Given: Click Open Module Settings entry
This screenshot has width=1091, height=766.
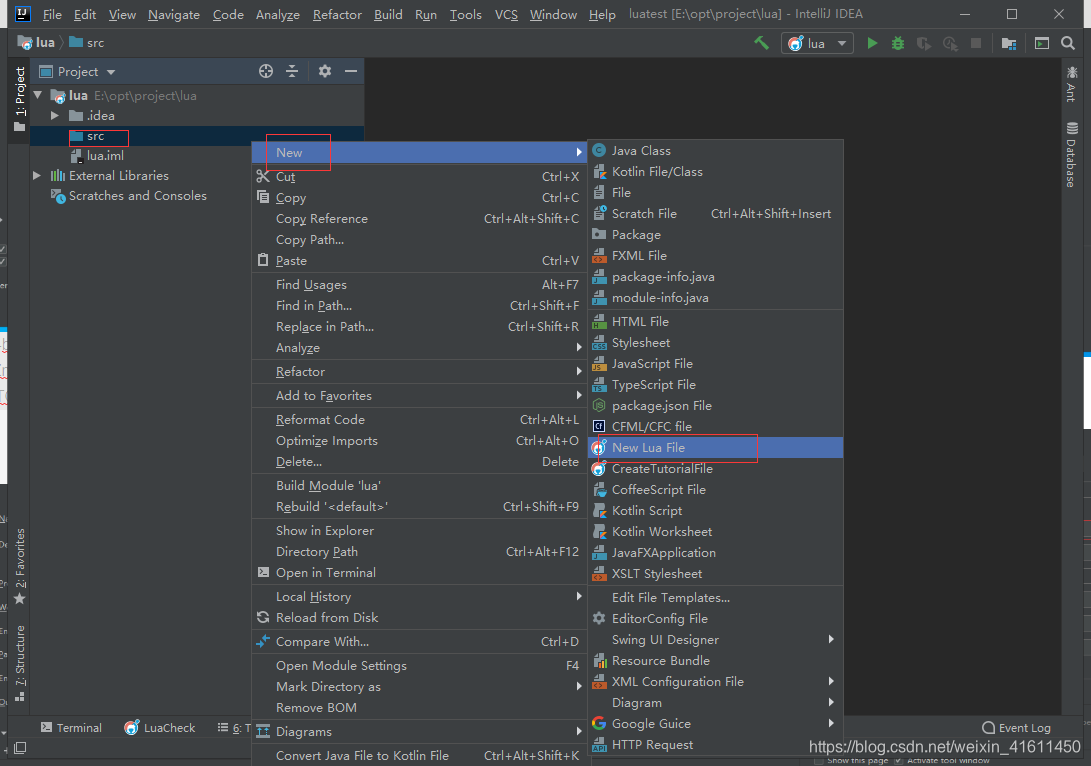Looking at the screenshot, I should (420, 665).
